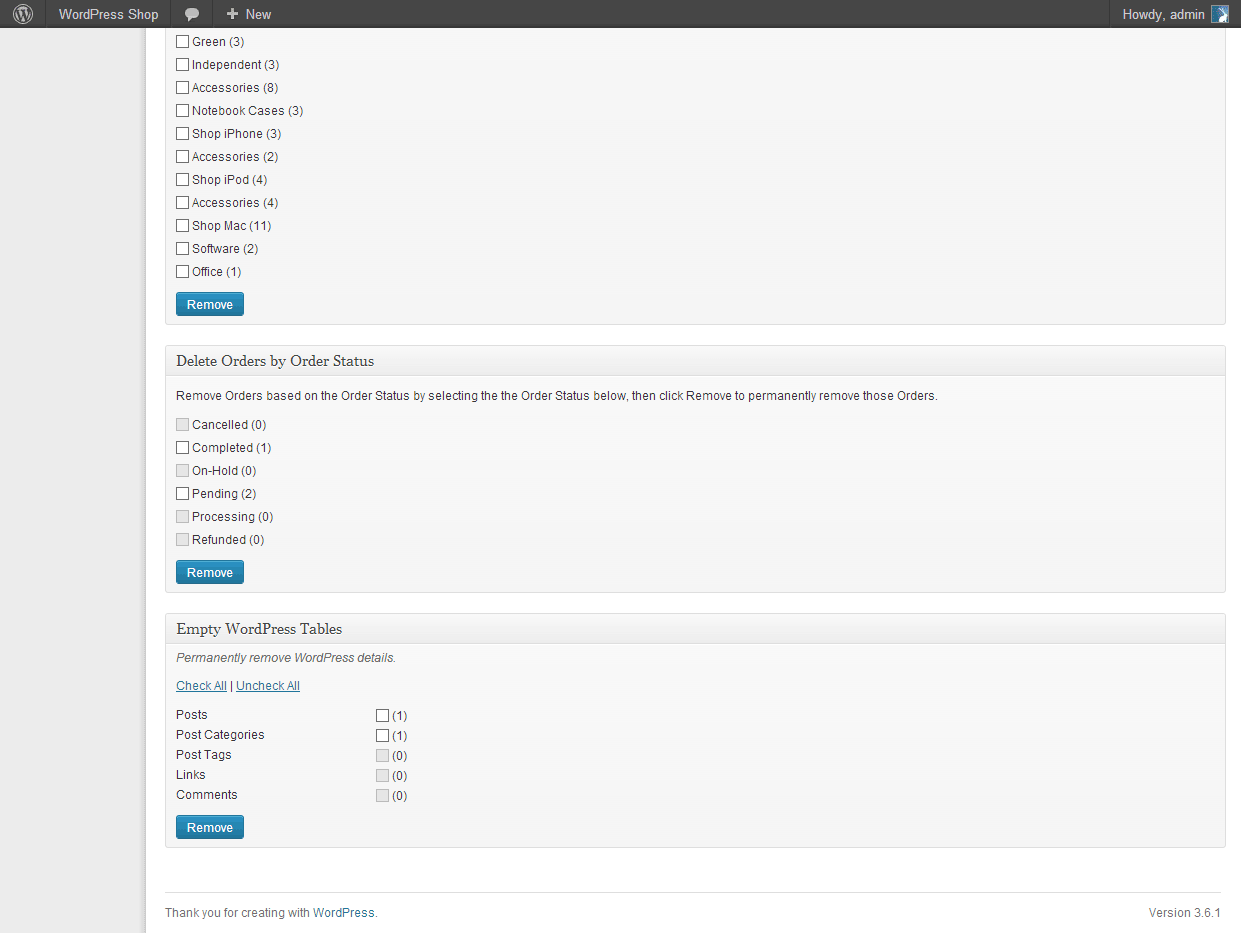The height and width of the screenshot is (933, 1241).
Task: Open the WordPress link in footer
Action: pyautogui.click(x=344, y=913)
